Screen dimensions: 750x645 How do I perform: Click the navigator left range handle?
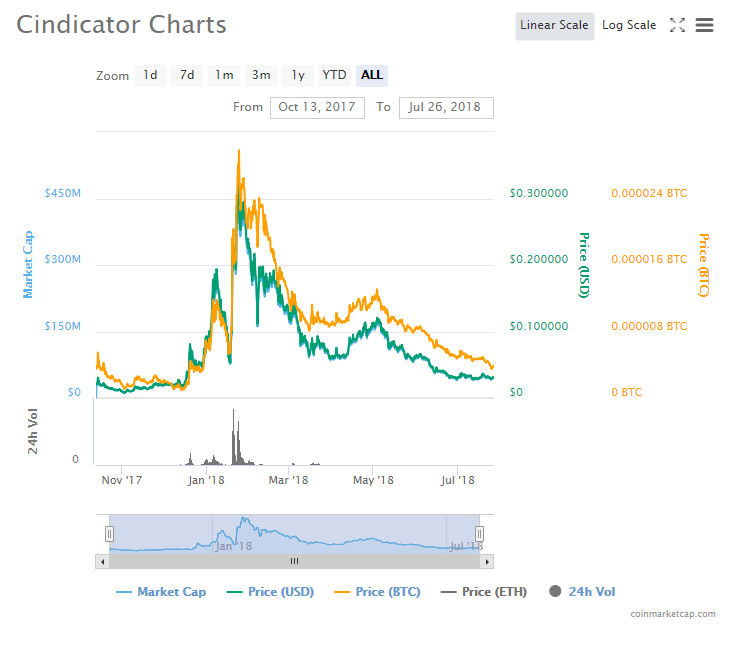110,534
